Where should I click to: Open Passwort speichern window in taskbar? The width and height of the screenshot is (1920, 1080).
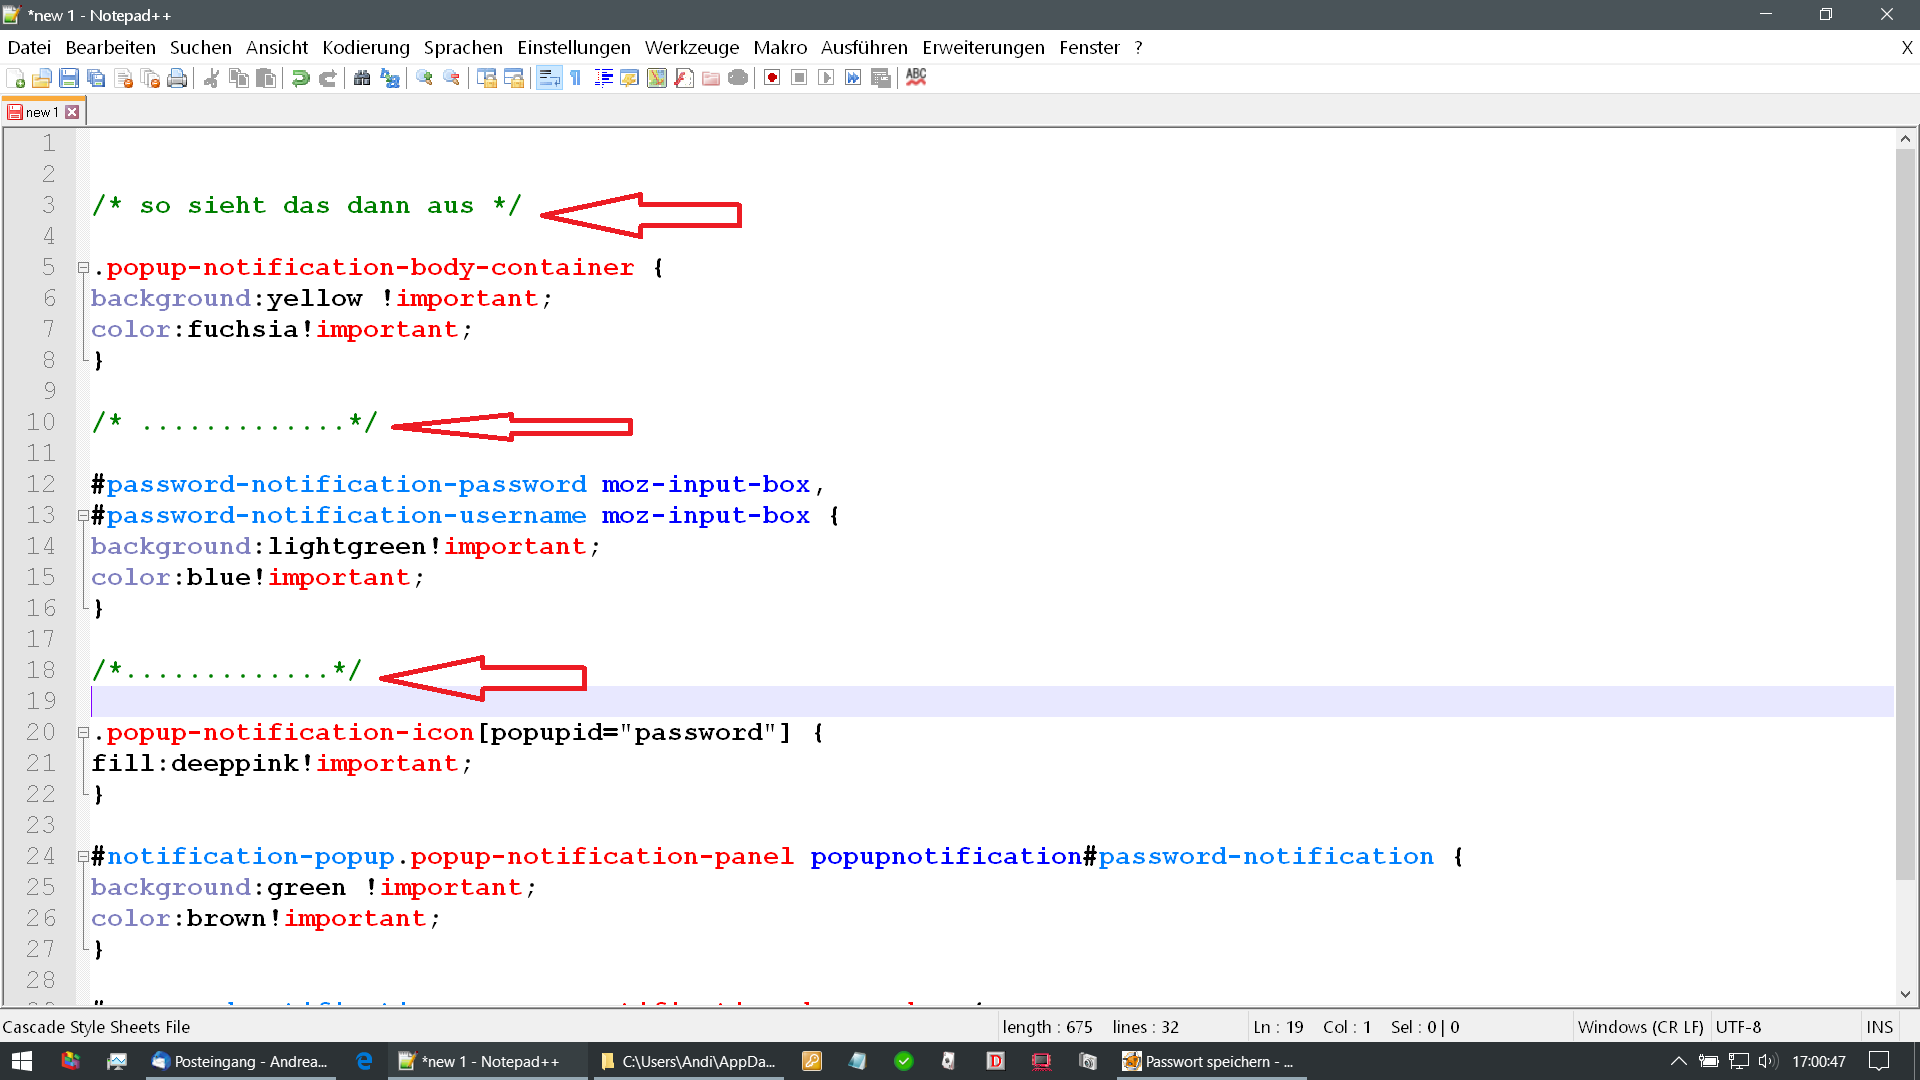point(1207,1061)
